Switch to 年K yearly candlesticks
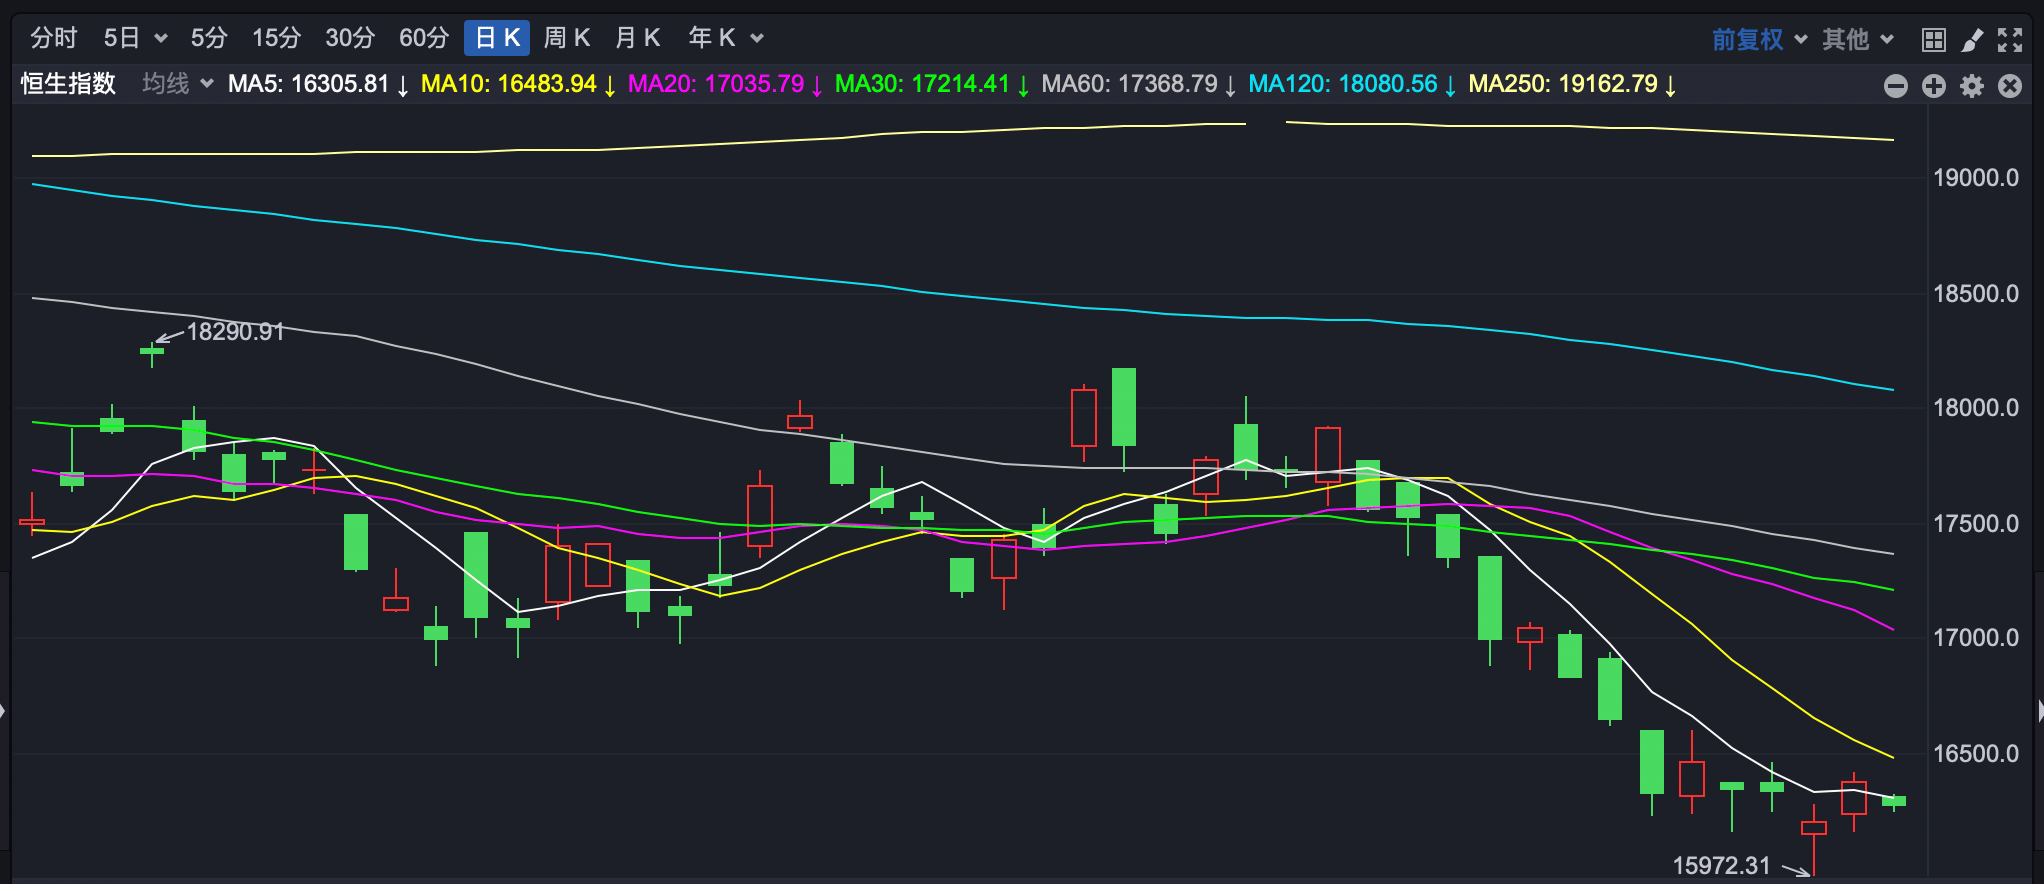This screenshot has height=884, width=2044. click(x=712, y=38)
